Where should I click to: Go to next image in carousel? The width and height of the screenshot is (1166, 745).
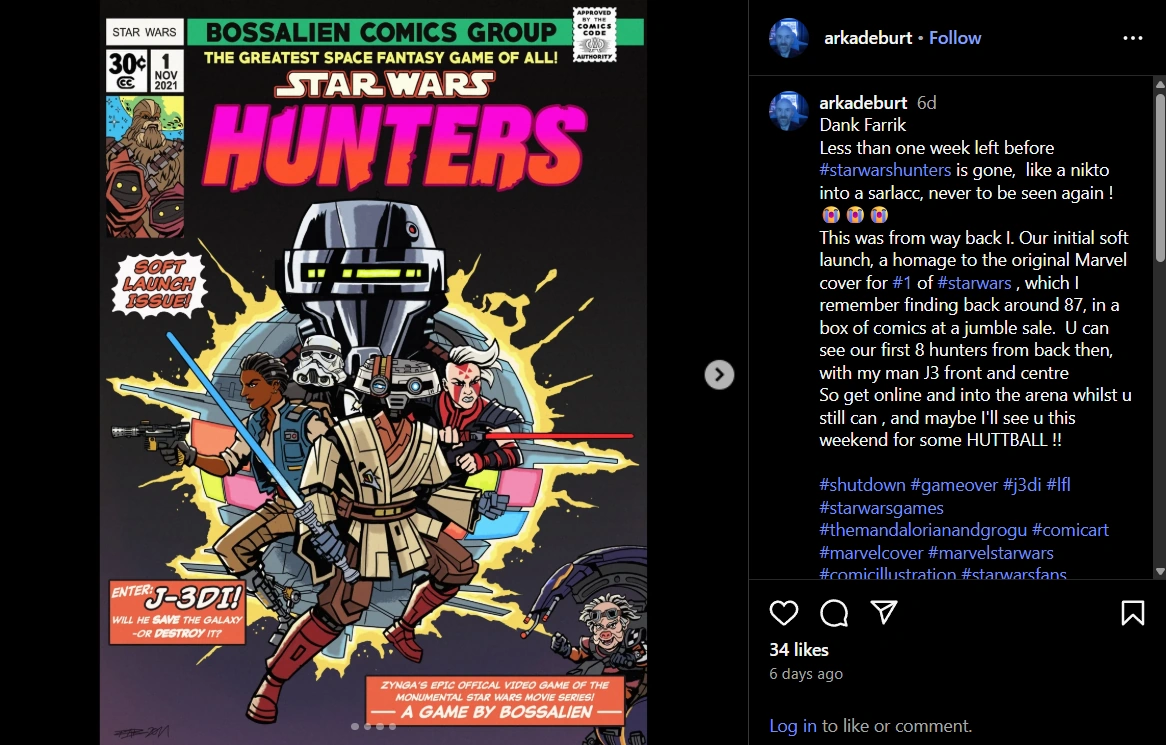pos(719,375)
